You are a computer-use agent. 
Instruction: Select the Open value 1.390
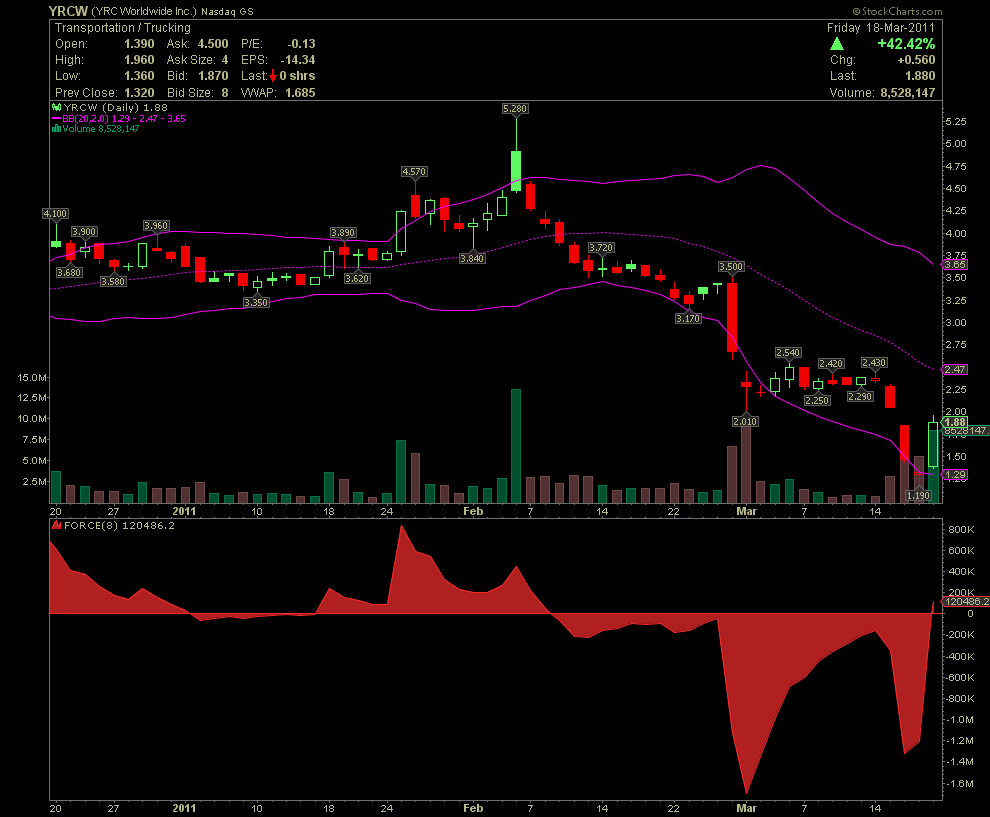click(x=139, y=44)
